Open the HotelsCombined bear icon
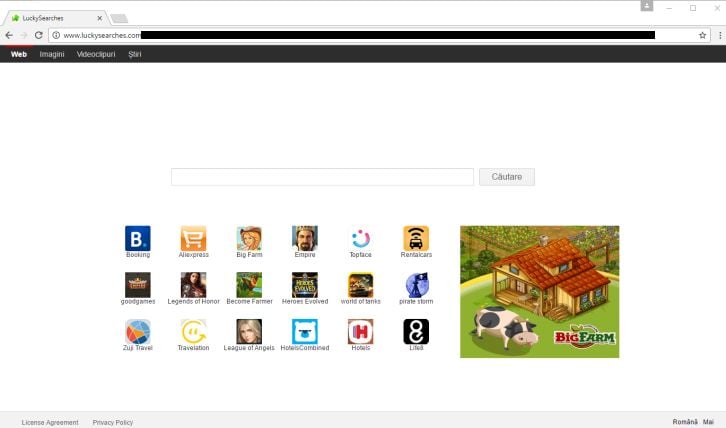Image resolution: width=726 pixels, height=428 pixels. coord(305,332)
